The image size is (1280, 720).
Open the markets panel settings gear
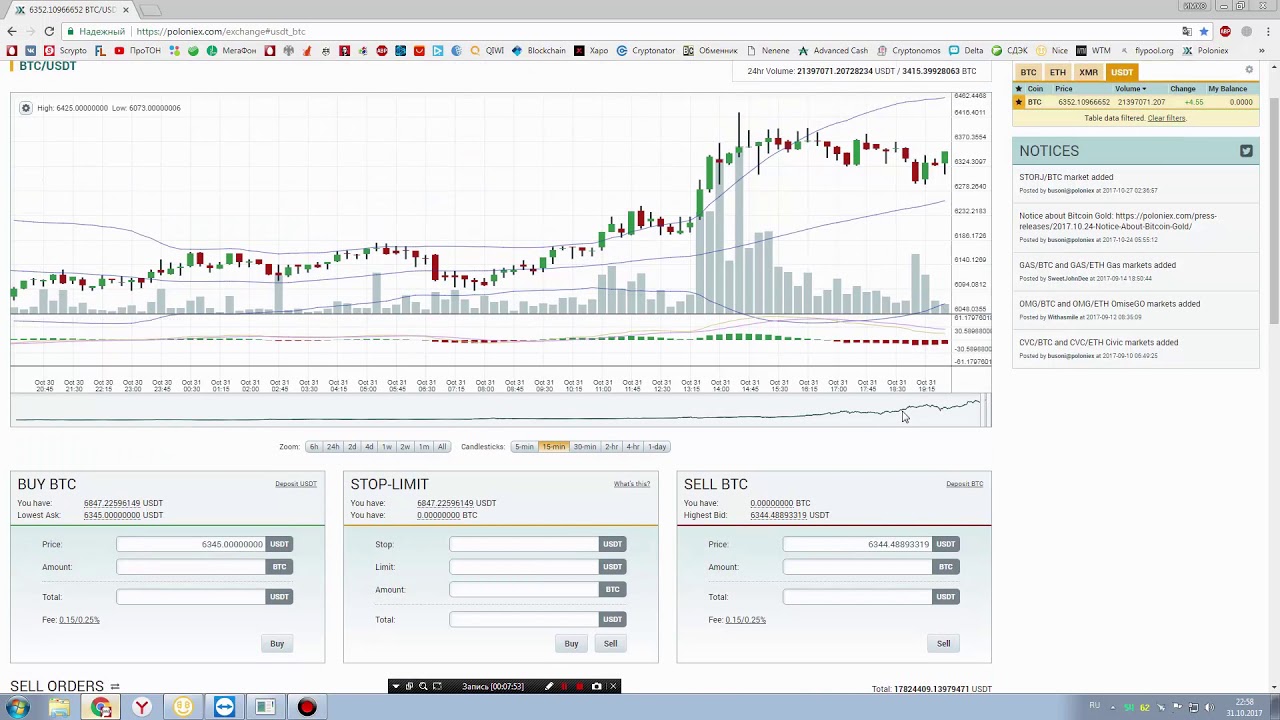coord(1249,70)
